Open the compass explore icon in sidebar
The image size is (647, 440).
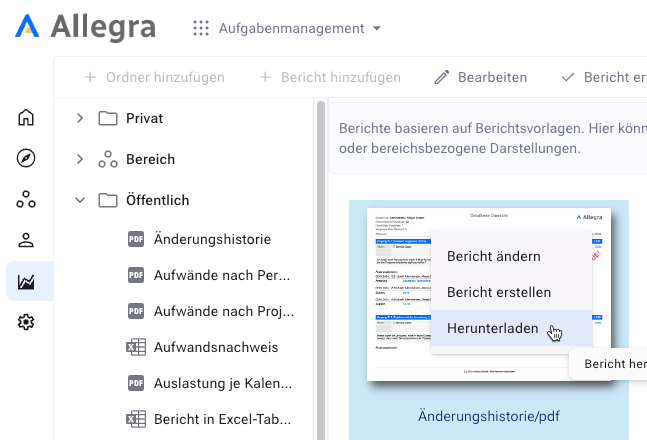coord(26,159)
